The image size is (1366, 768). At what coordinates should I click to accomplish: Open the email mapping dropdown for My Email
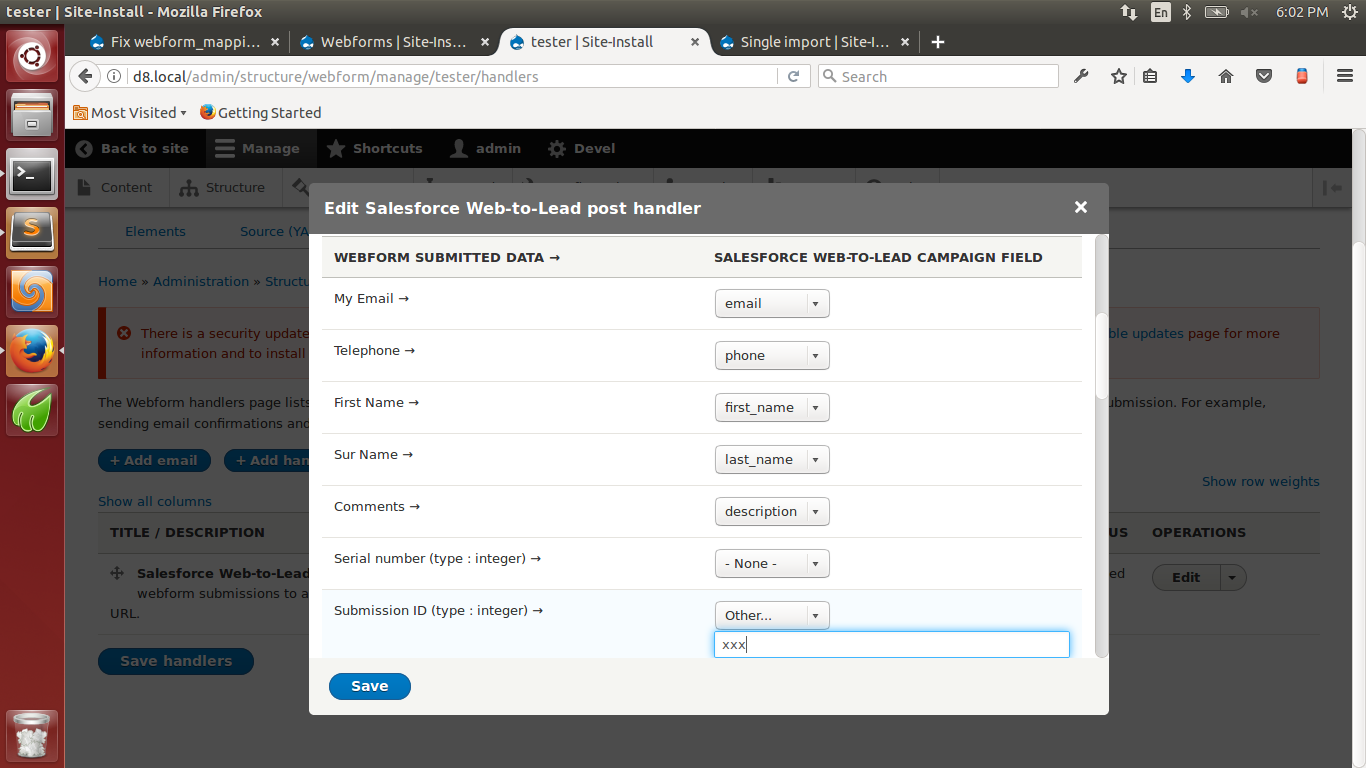(x=771, y=303)
